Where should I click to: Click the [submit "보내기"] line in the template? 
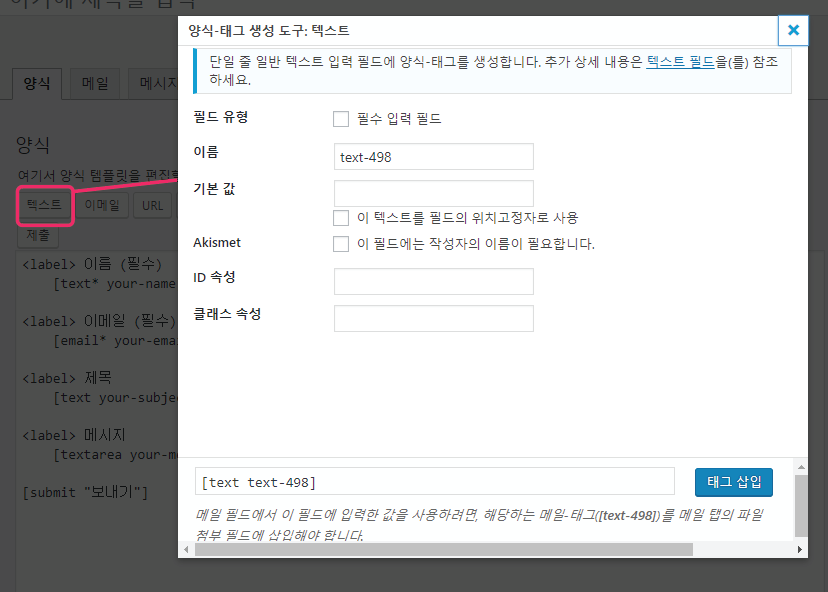coord(85,492)
